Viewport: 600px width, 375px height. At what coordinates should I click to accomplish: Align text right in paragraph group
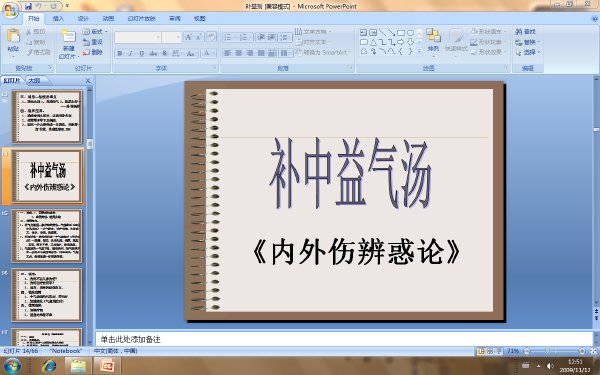[x=249, y=53]
